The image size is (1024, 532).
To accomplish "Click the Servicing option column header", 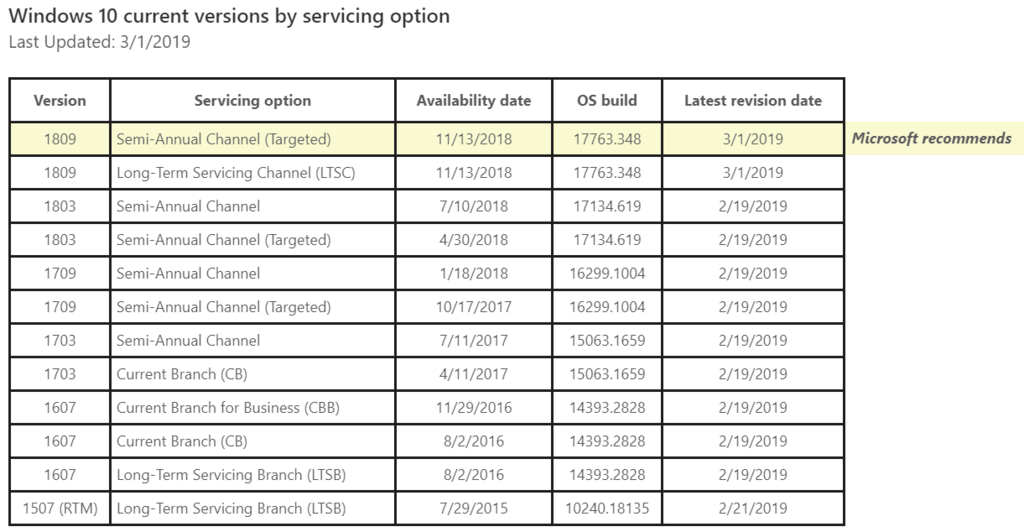I will coord(253,101).
